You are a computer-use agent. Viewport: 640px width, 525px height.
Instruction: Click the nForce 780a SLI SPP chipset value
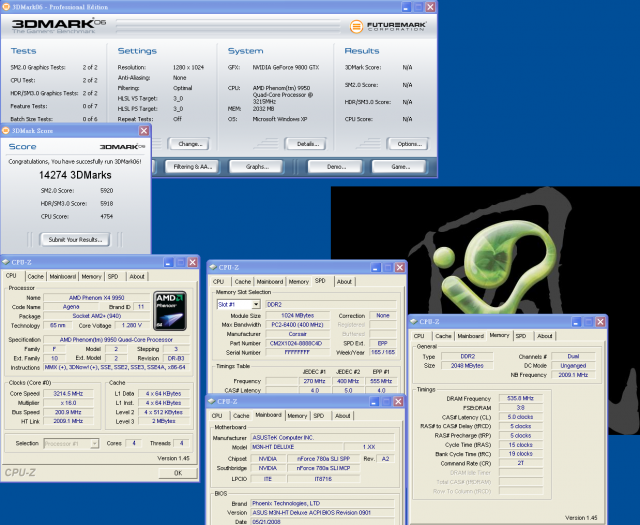(323, 459)
